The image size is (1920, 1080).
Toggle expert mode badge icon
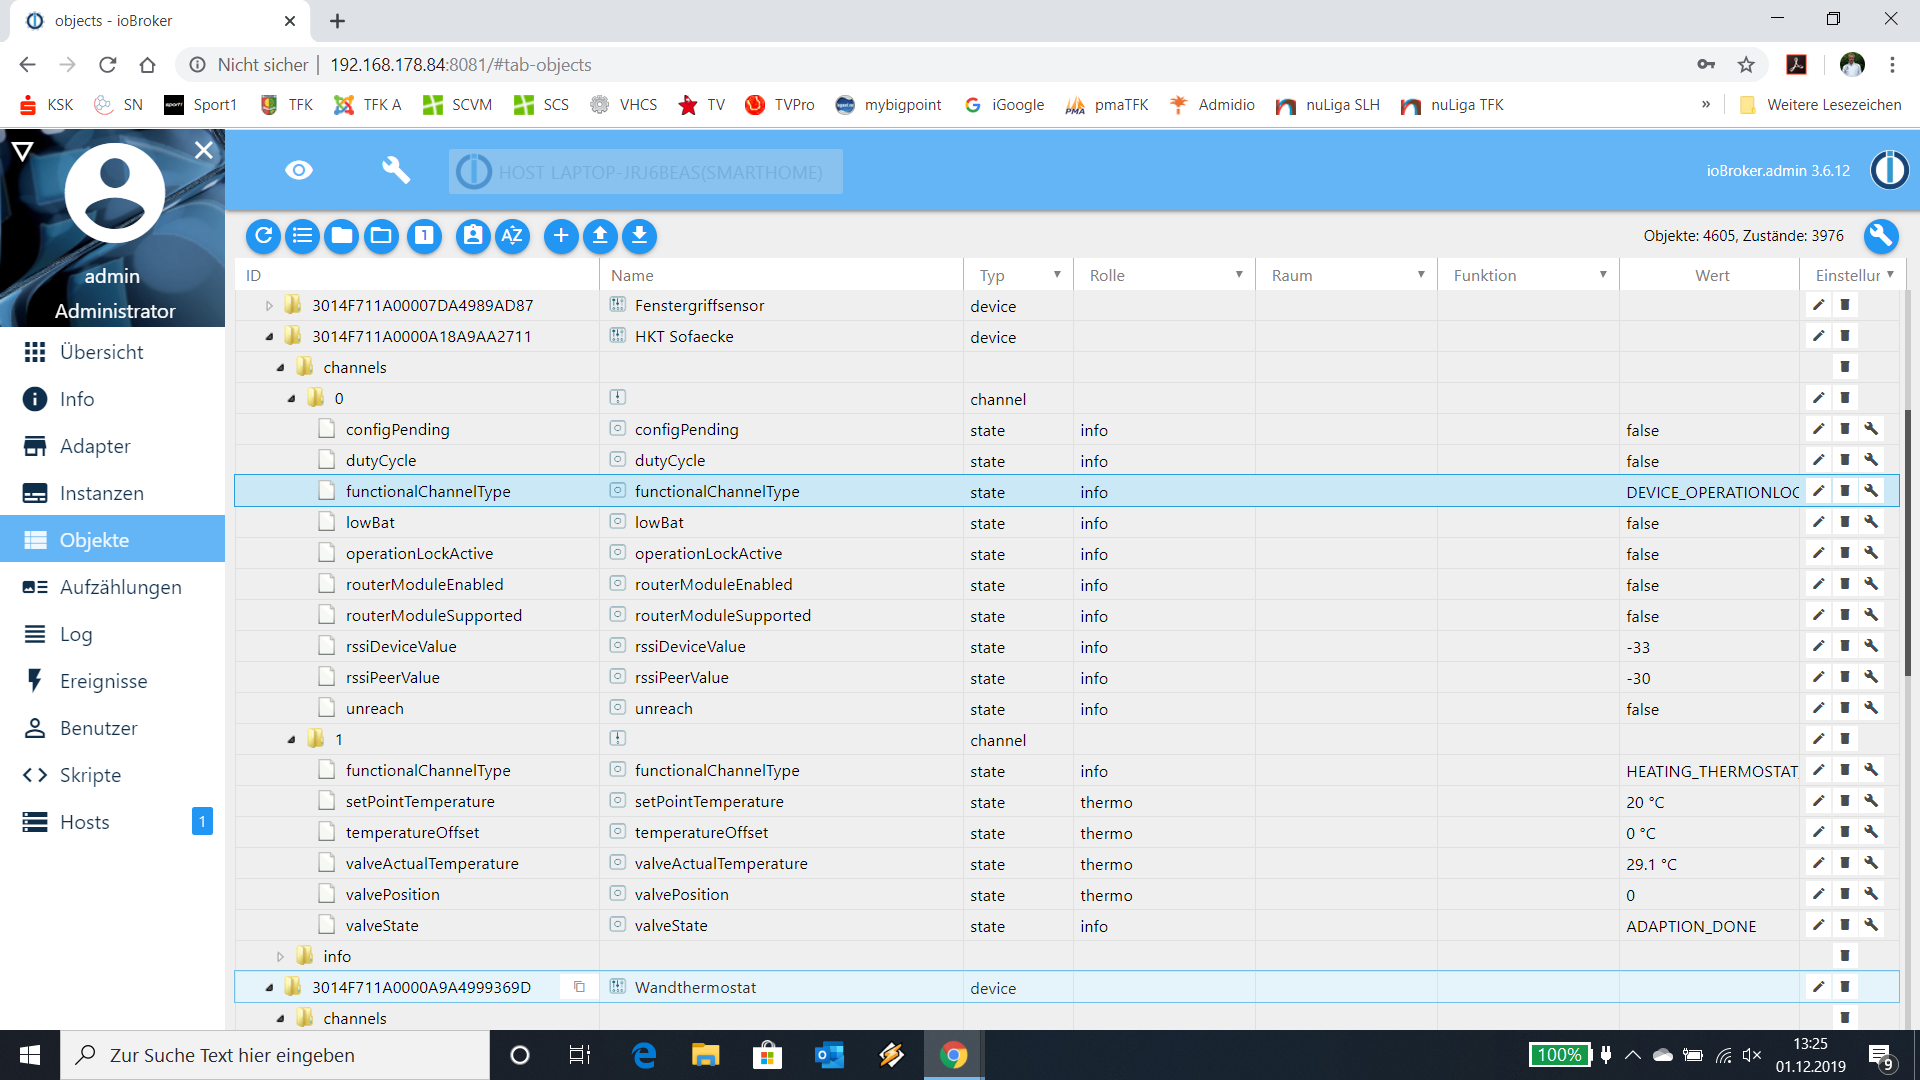(473, 236)
